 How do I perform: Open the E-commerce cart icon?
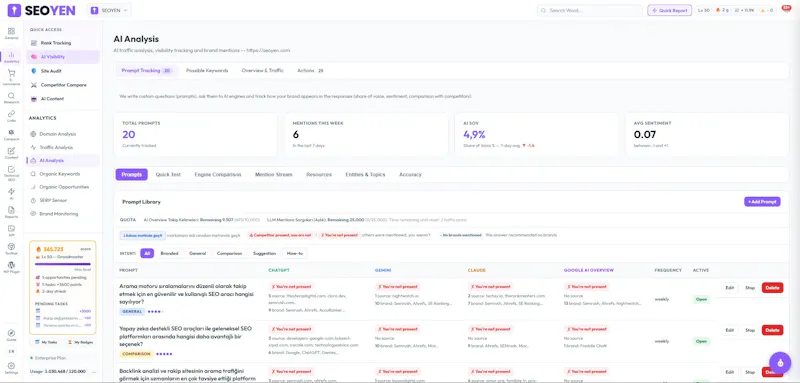tap(11, 76)
